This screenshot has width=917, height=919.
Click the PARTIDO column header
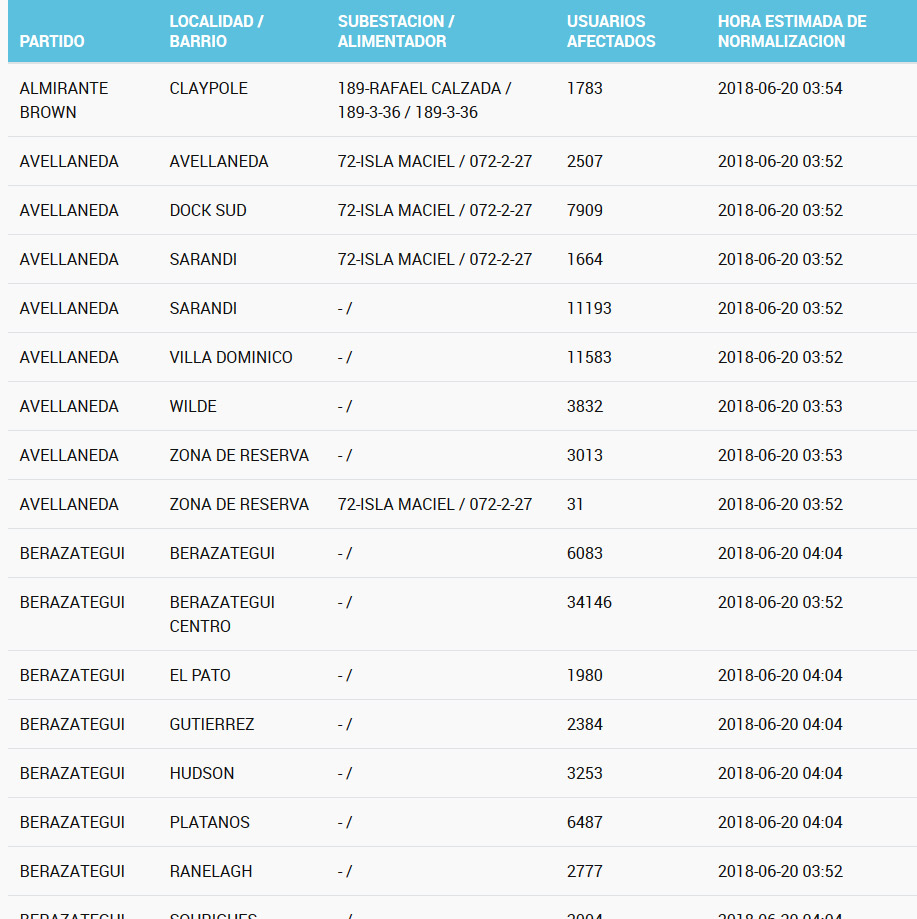click(x=52, y=41)
